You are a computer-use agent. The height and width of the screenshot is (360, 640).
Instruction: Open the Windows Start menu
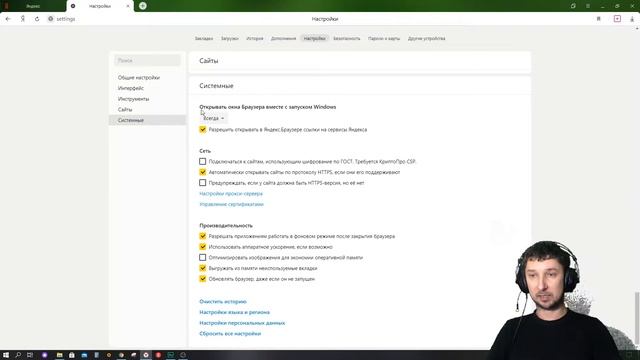6,355
